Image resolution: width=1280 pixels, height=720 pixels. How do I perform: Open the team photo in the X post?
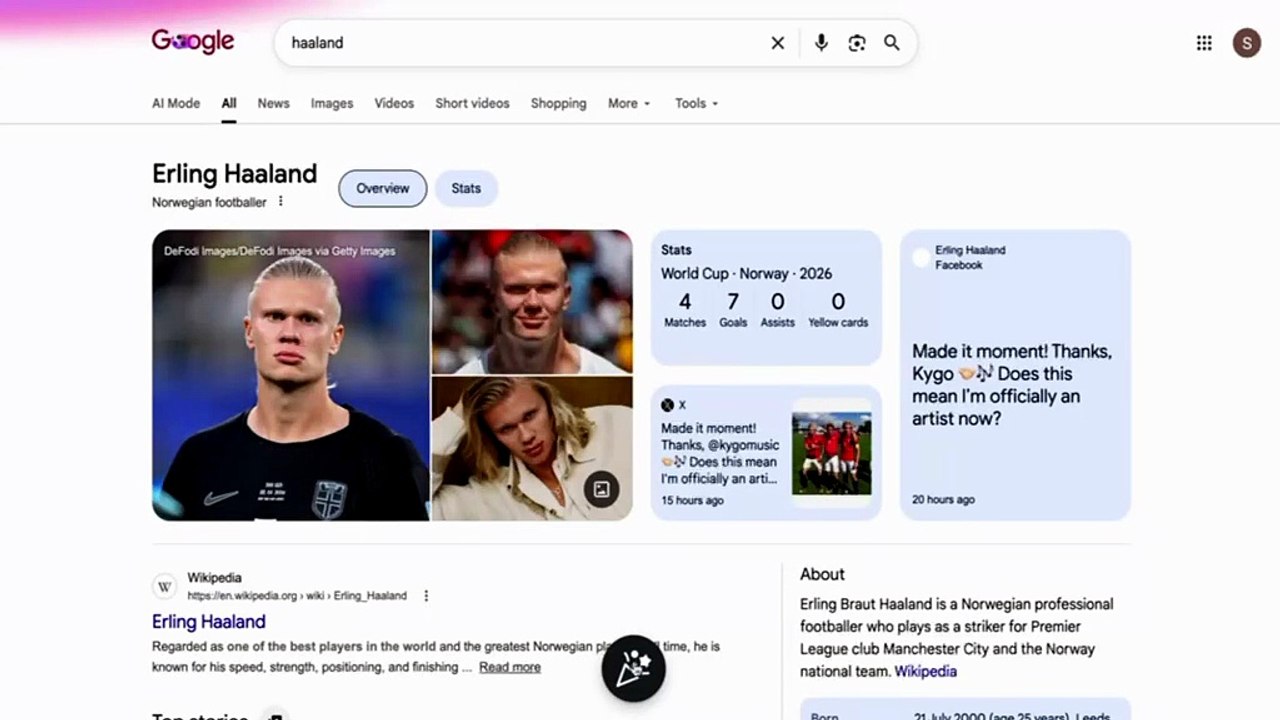click(831, 453)
